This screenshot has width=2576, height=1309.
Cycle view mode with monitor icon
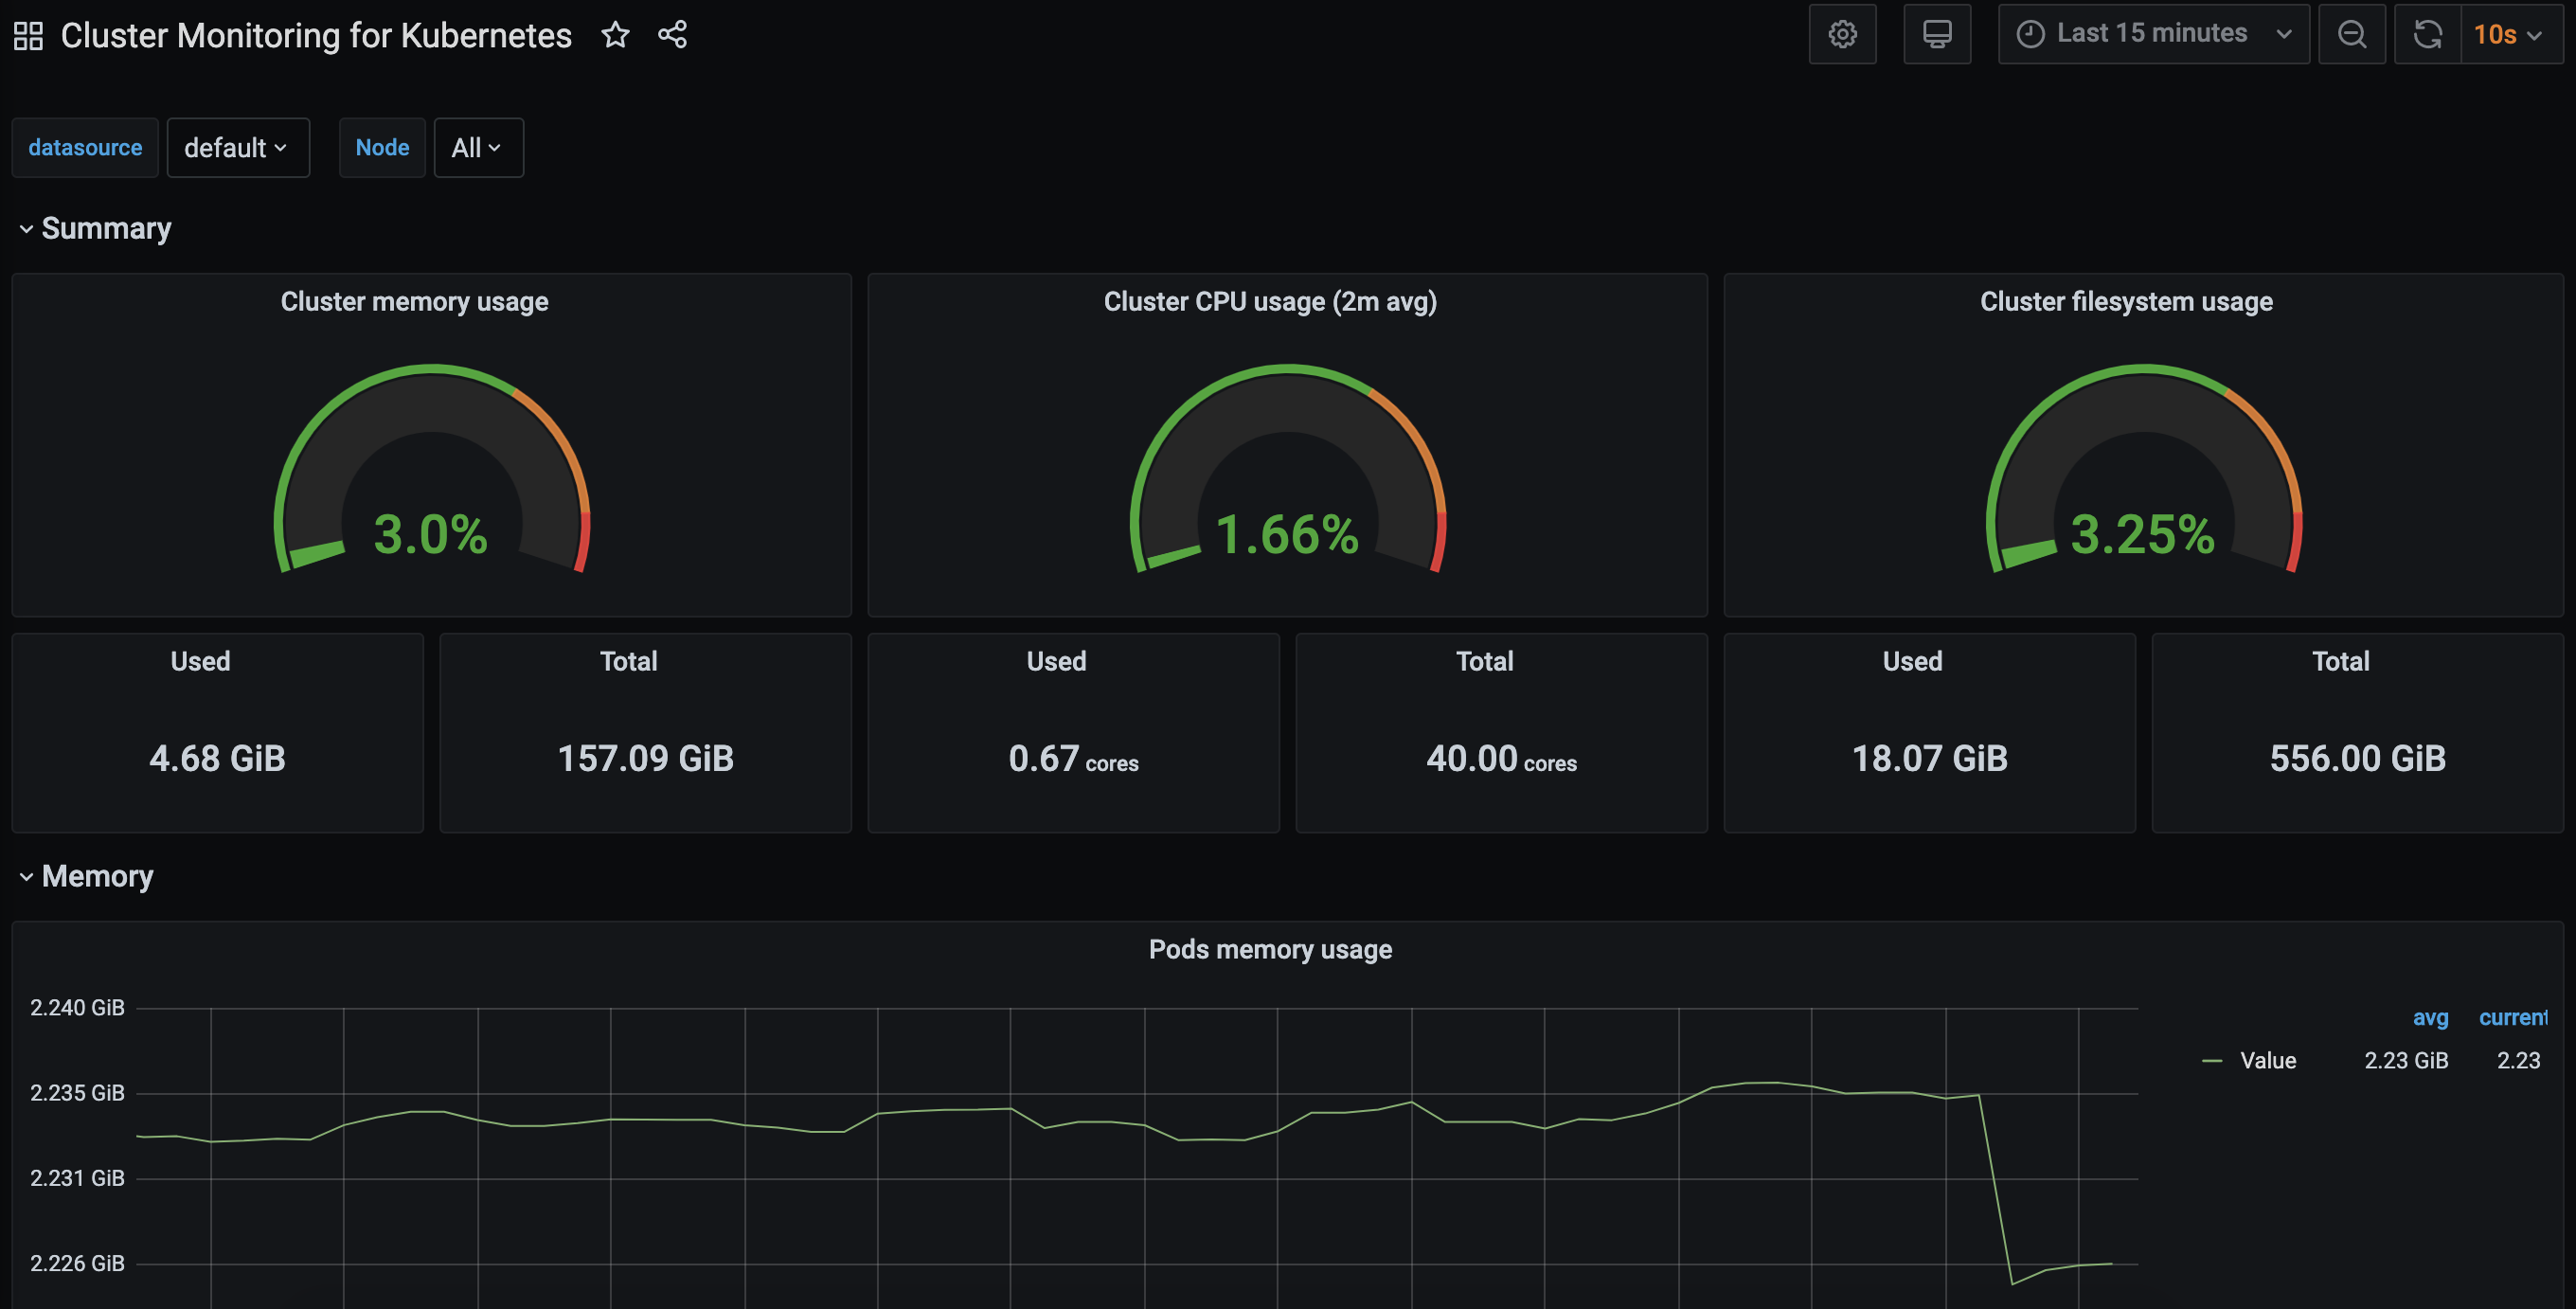click(x=1936, y=34)
